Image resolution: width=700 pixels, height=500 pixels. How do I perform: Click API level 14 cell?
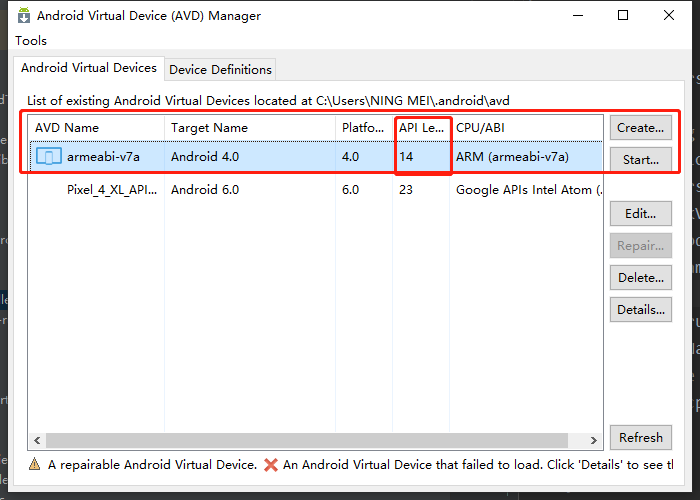tap(406, 157)
